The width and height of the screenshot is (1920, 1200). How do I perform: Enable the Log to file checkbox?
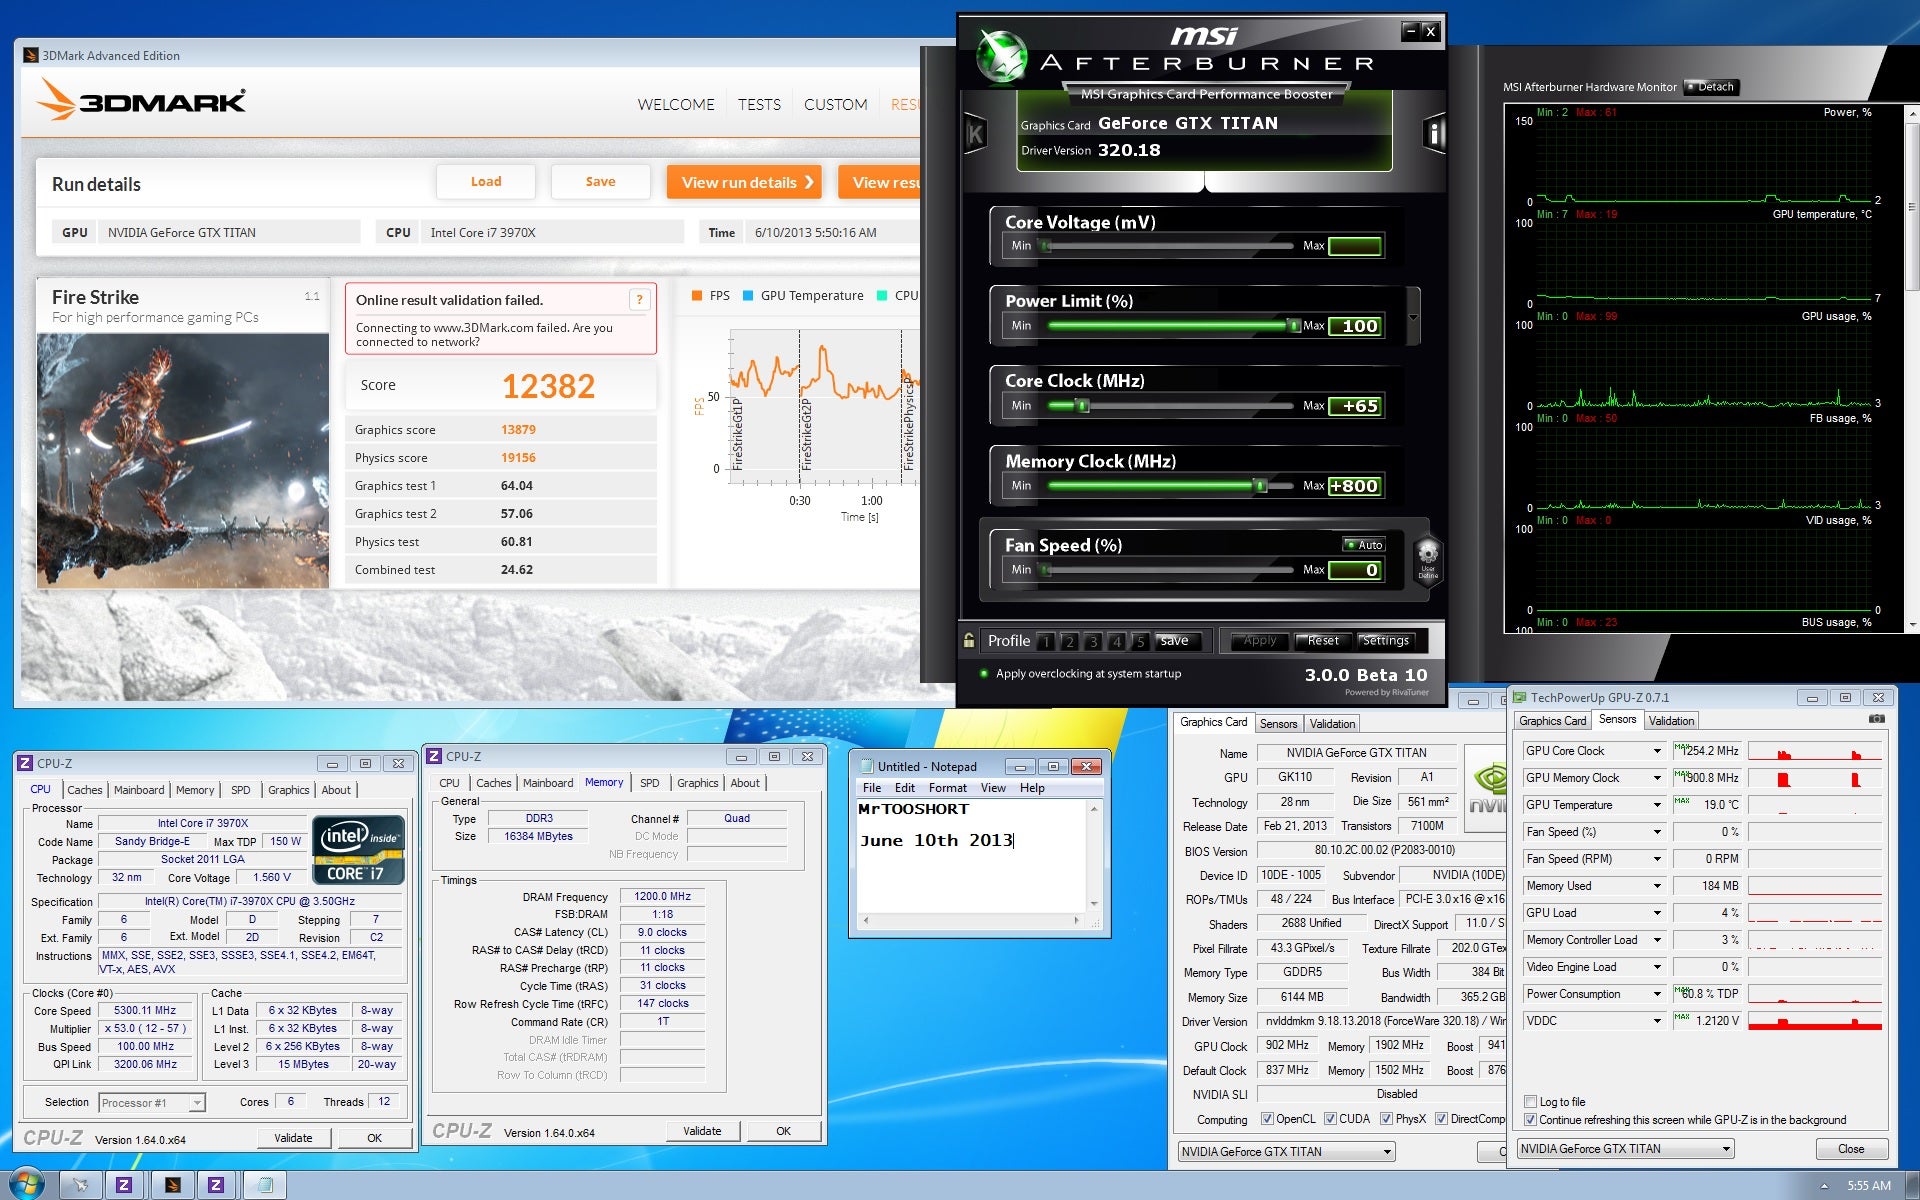coord(1530,1102)
